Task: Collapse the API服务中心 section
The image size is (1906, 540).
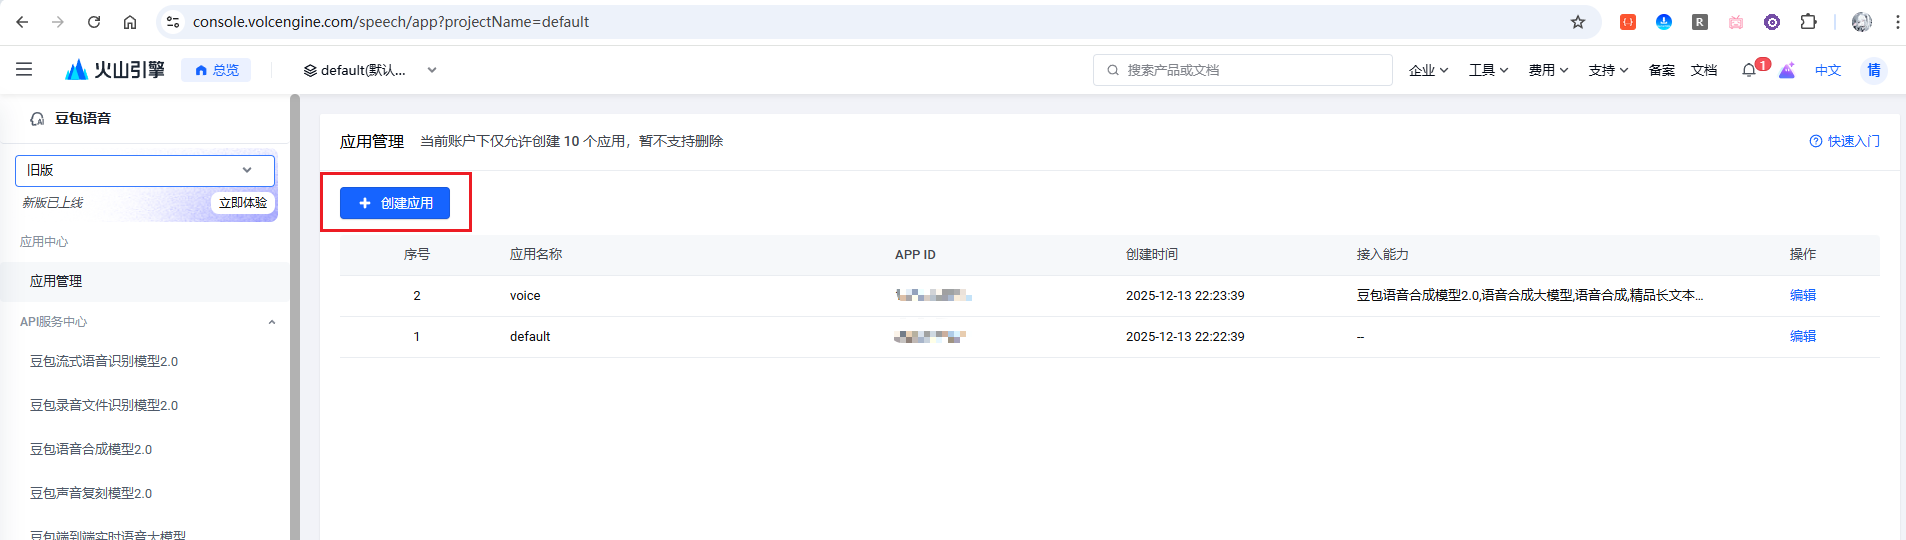Action: [271, 322]
